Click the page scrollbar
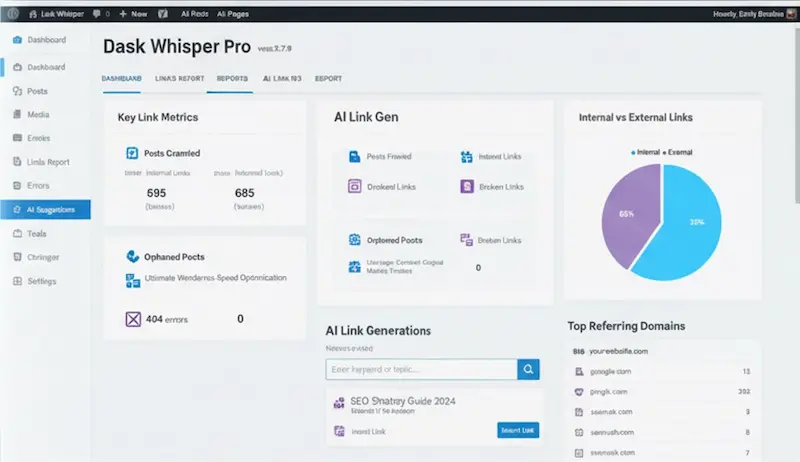The height and width of the screenshot is (462, 800). coord(797,115)
